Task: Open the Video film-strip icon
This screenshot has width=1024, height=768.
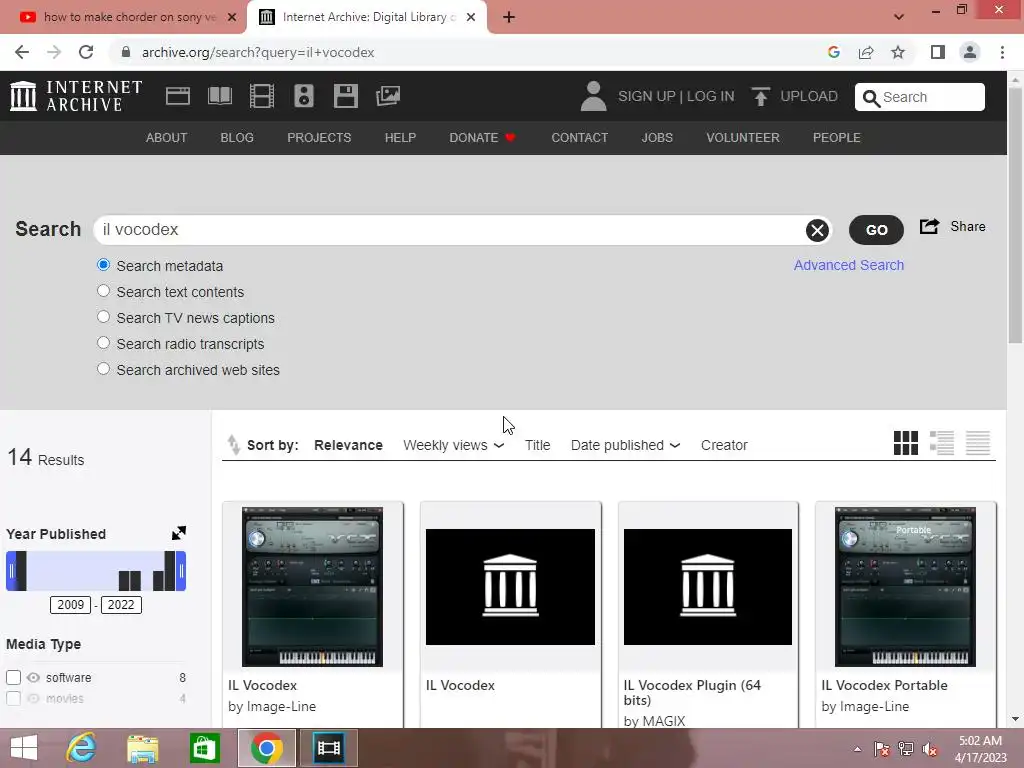Action: click(x=262, y=96)
